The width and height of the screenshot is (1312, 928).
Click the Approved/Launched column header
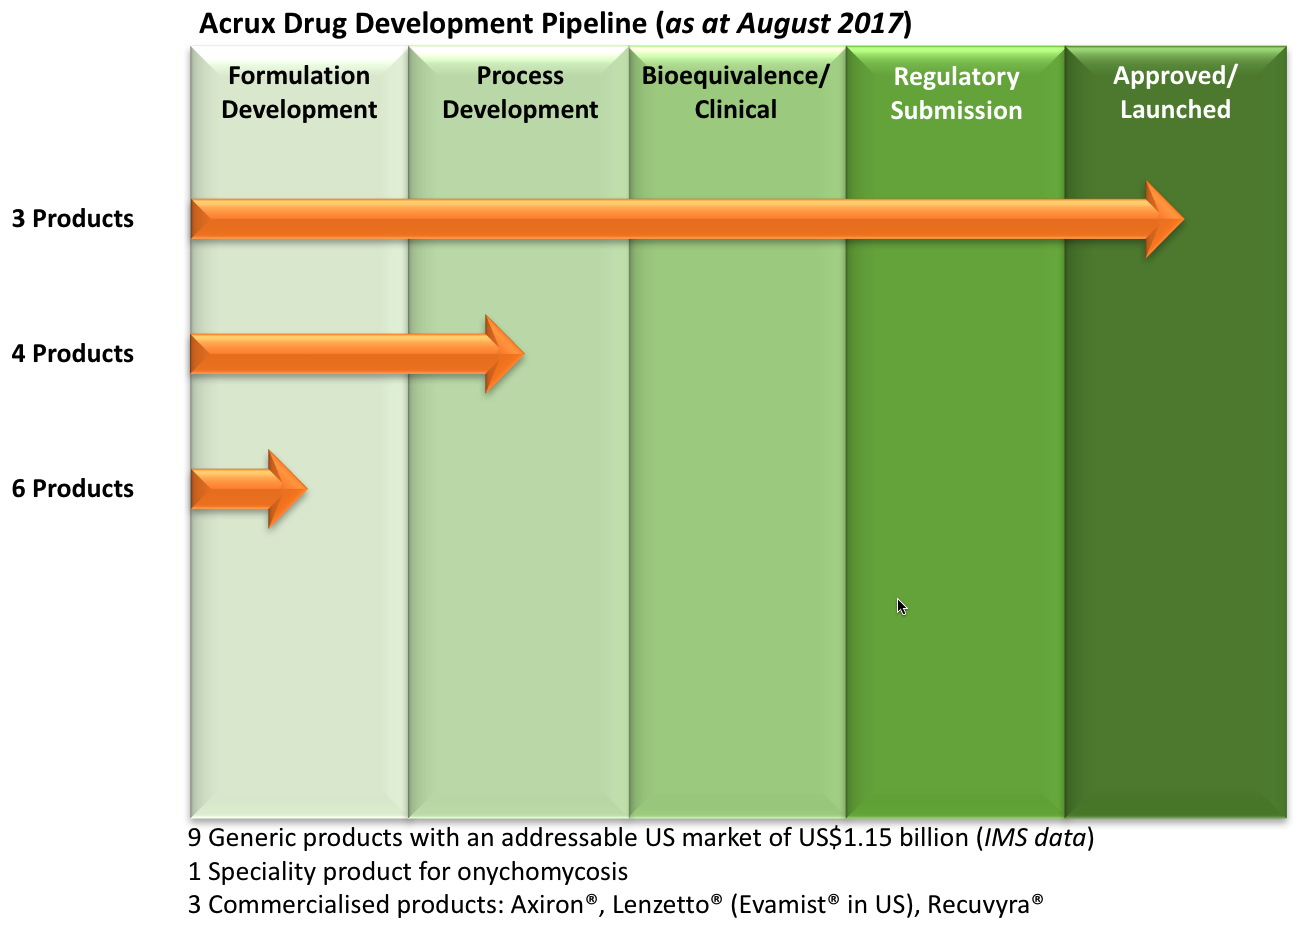pos(1175,92)
